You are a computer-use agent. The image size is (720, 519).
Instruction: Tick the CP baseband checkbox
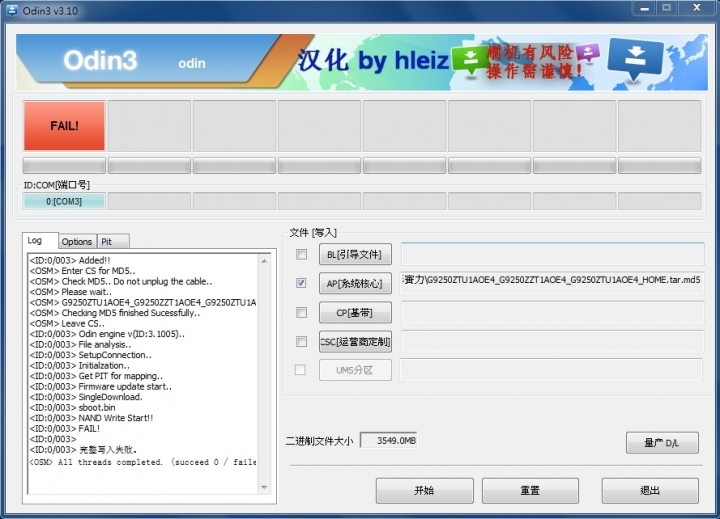click(x=301, y=312)
